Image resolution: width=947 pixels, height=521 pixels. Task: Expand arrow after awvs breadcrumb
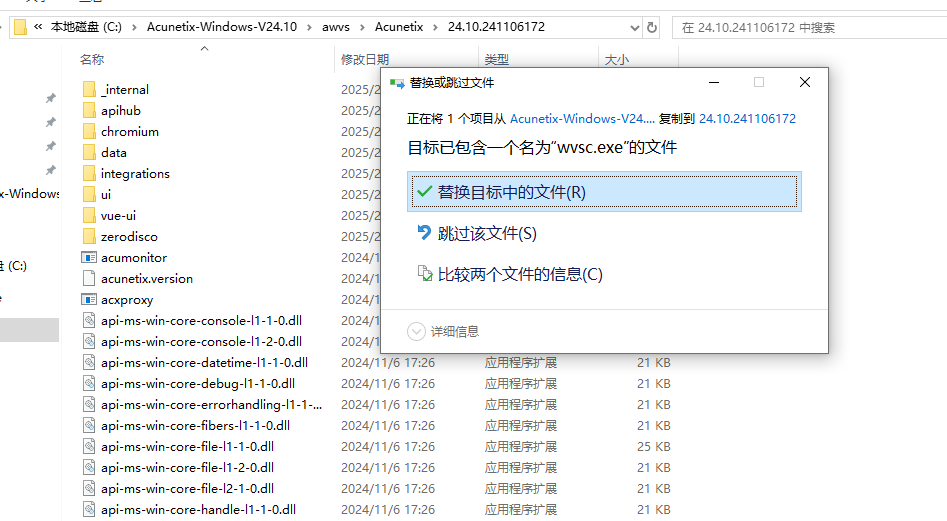click(362, 27)
